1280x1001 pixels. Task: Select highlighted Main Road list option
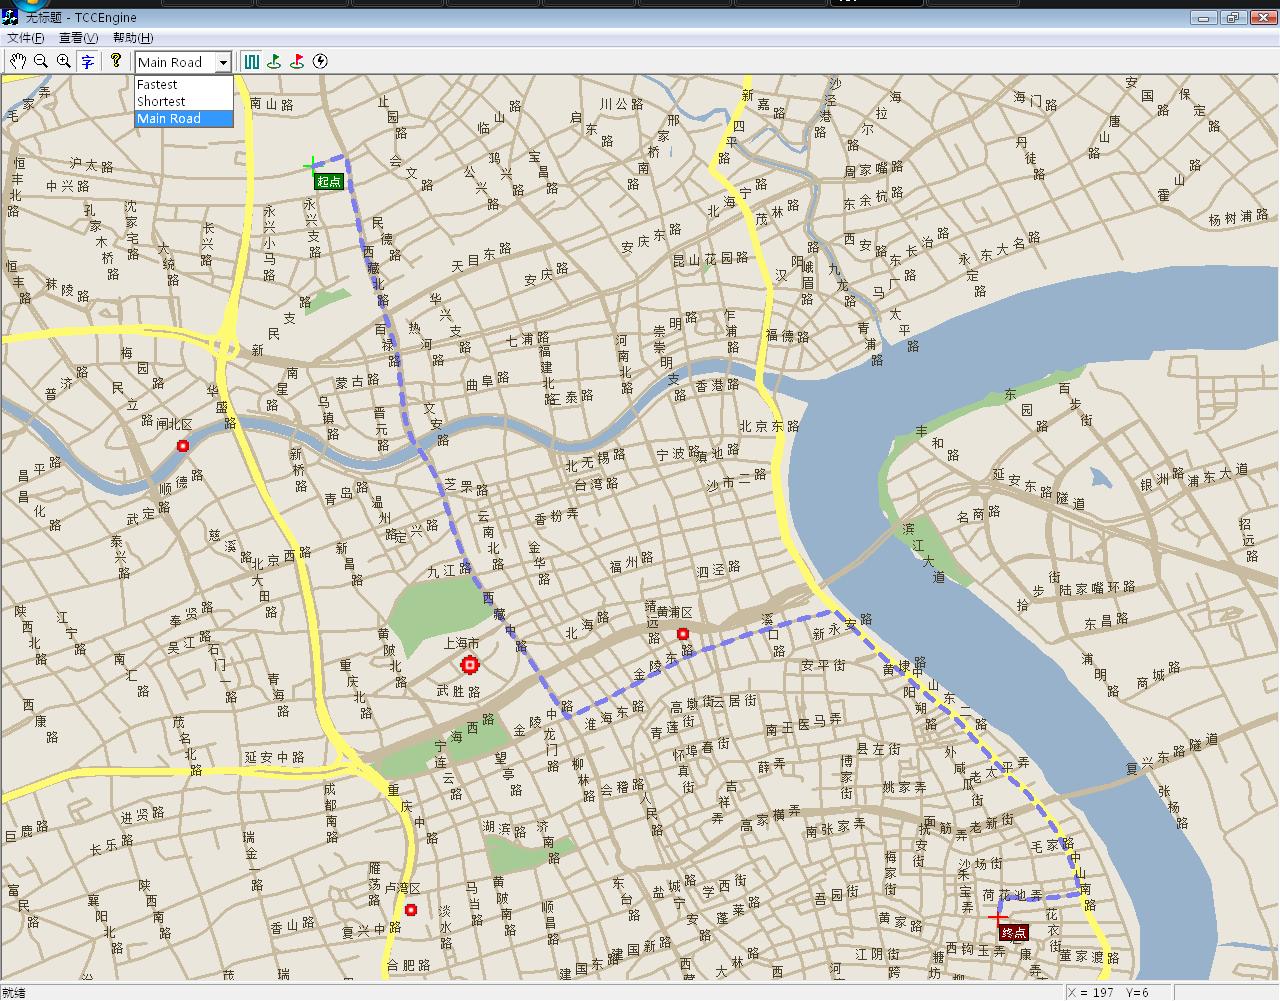point(169,118)
